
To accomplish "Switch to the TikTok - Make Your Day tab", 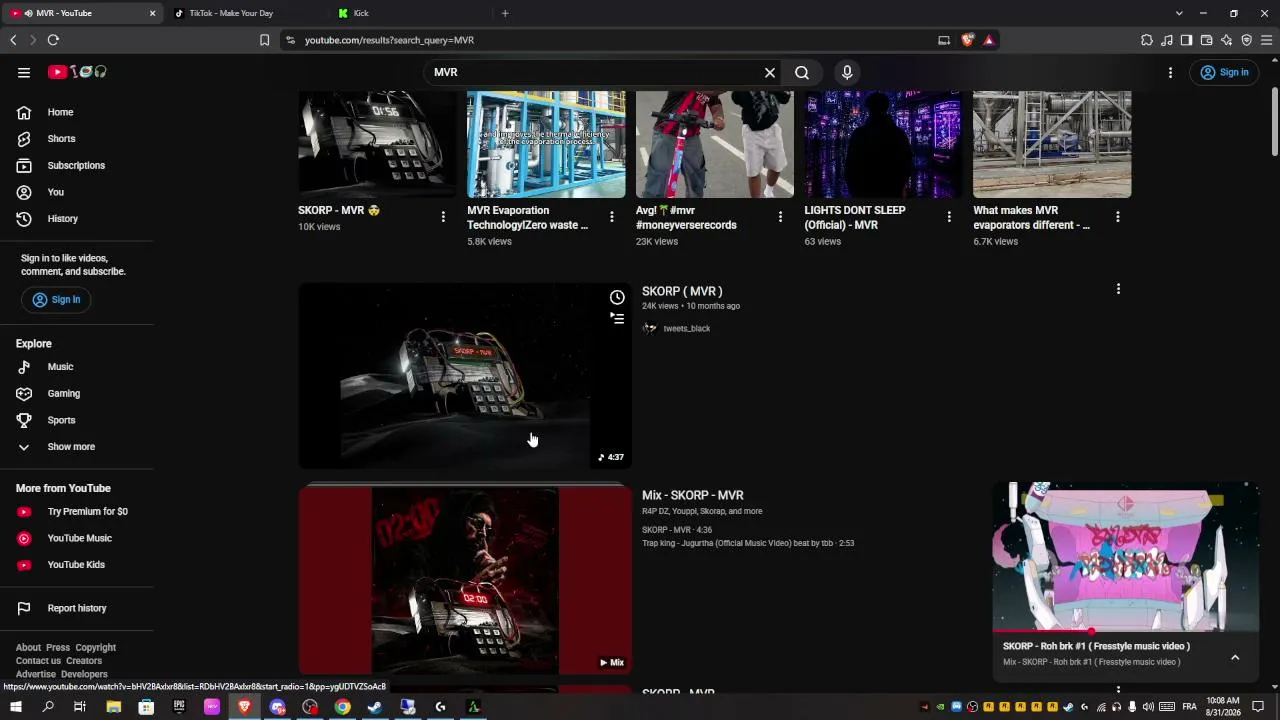I will [245, 13].
